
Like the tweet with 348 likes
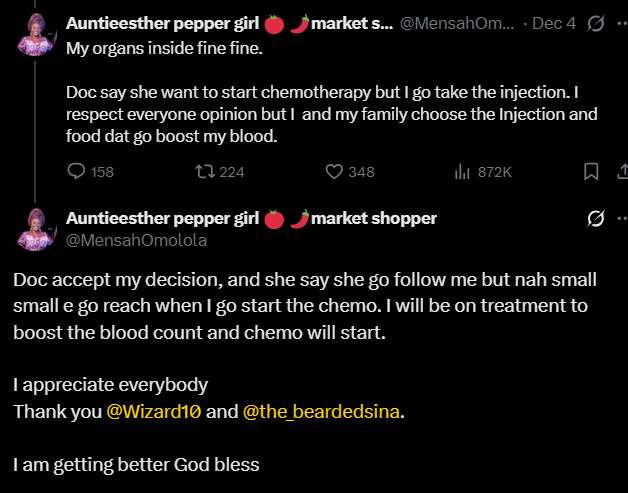335,172
